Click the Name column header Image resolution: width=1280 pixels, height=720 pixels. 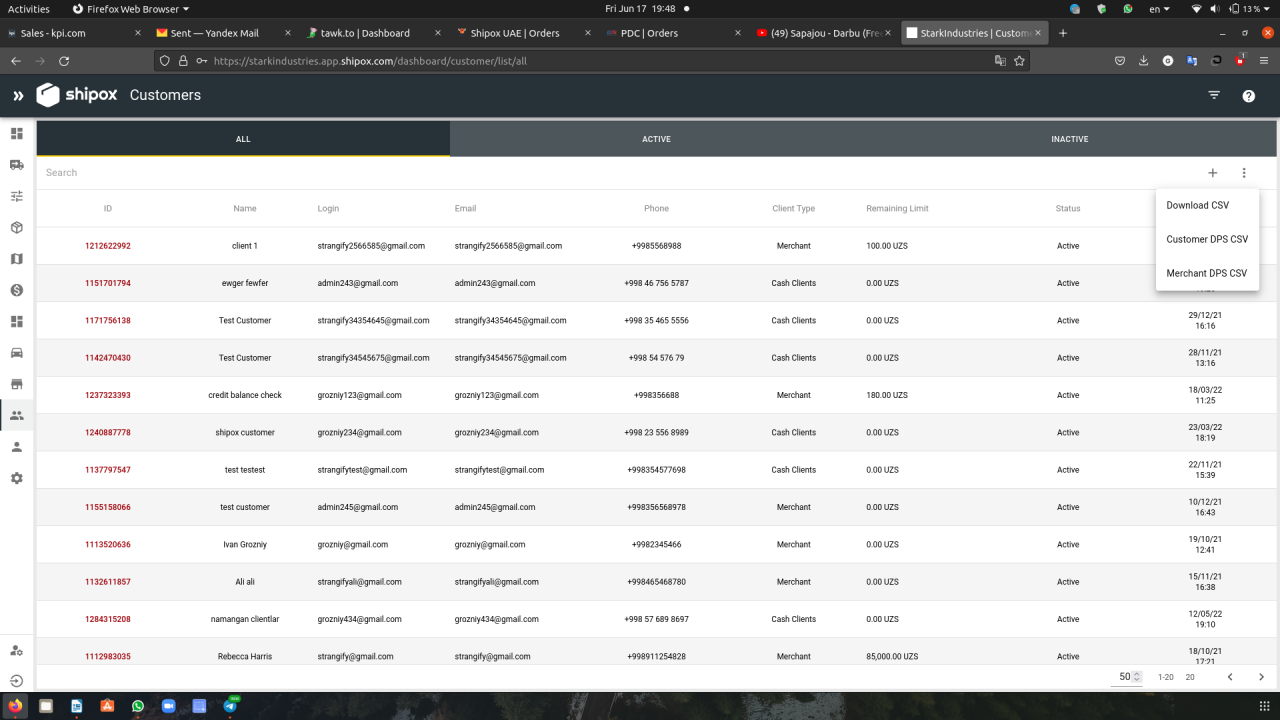245,209
